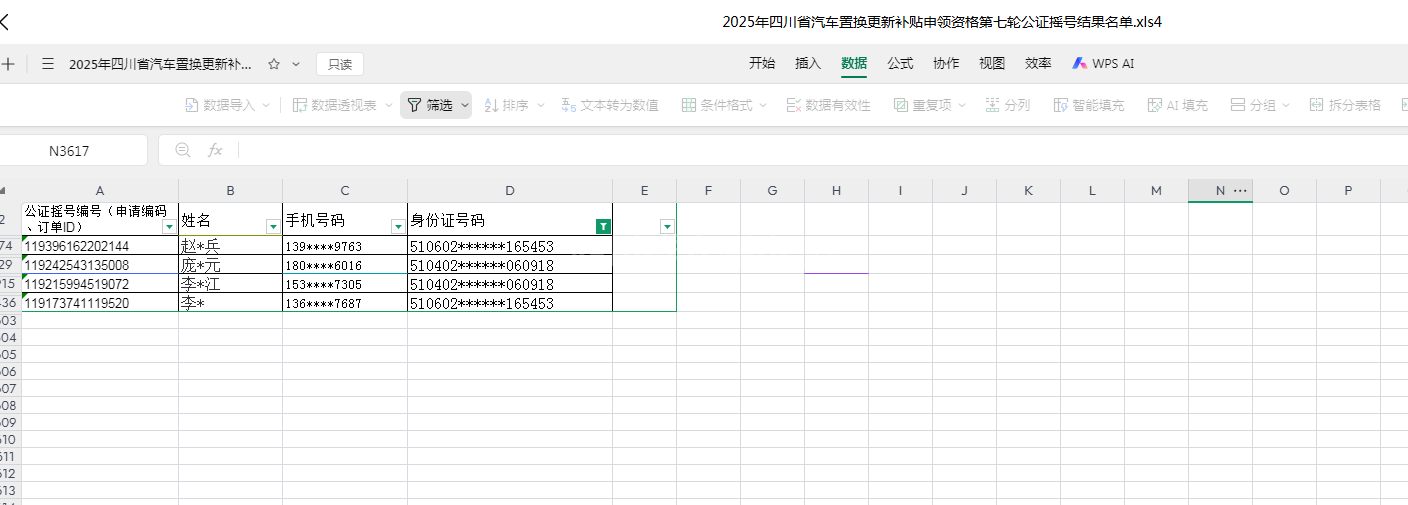The height and width of the screenshot is (505, 1408).
Task: Open filter dropdown on 姓名 column
Action: click(x=272, y=227)
